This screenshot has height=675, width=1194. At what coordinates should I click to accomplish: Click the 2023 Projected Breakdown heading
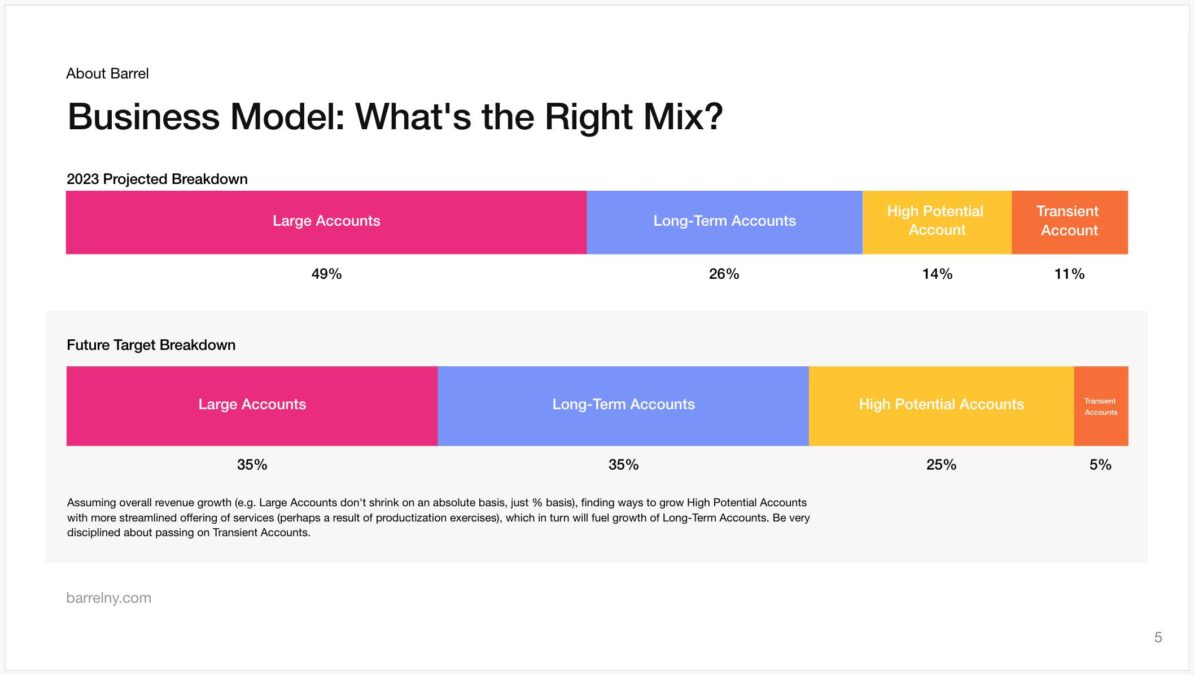pos(157,179)
